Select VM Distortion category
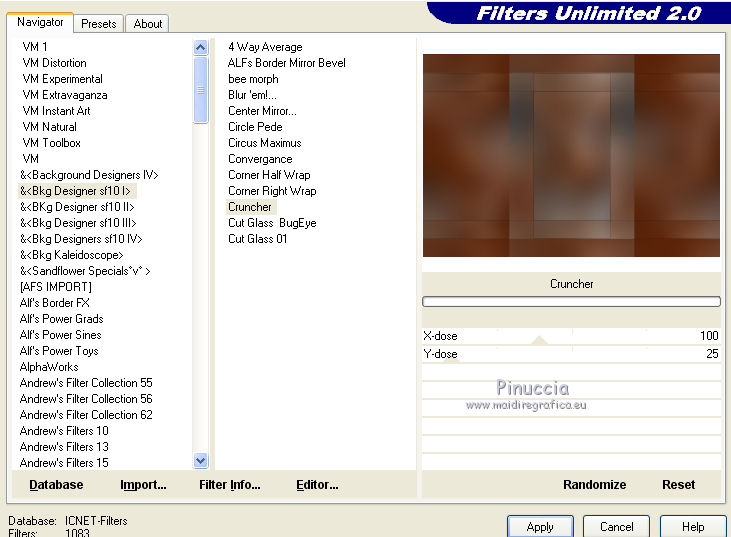Screen dimensions: 731x537 click(x=54, y=62)
